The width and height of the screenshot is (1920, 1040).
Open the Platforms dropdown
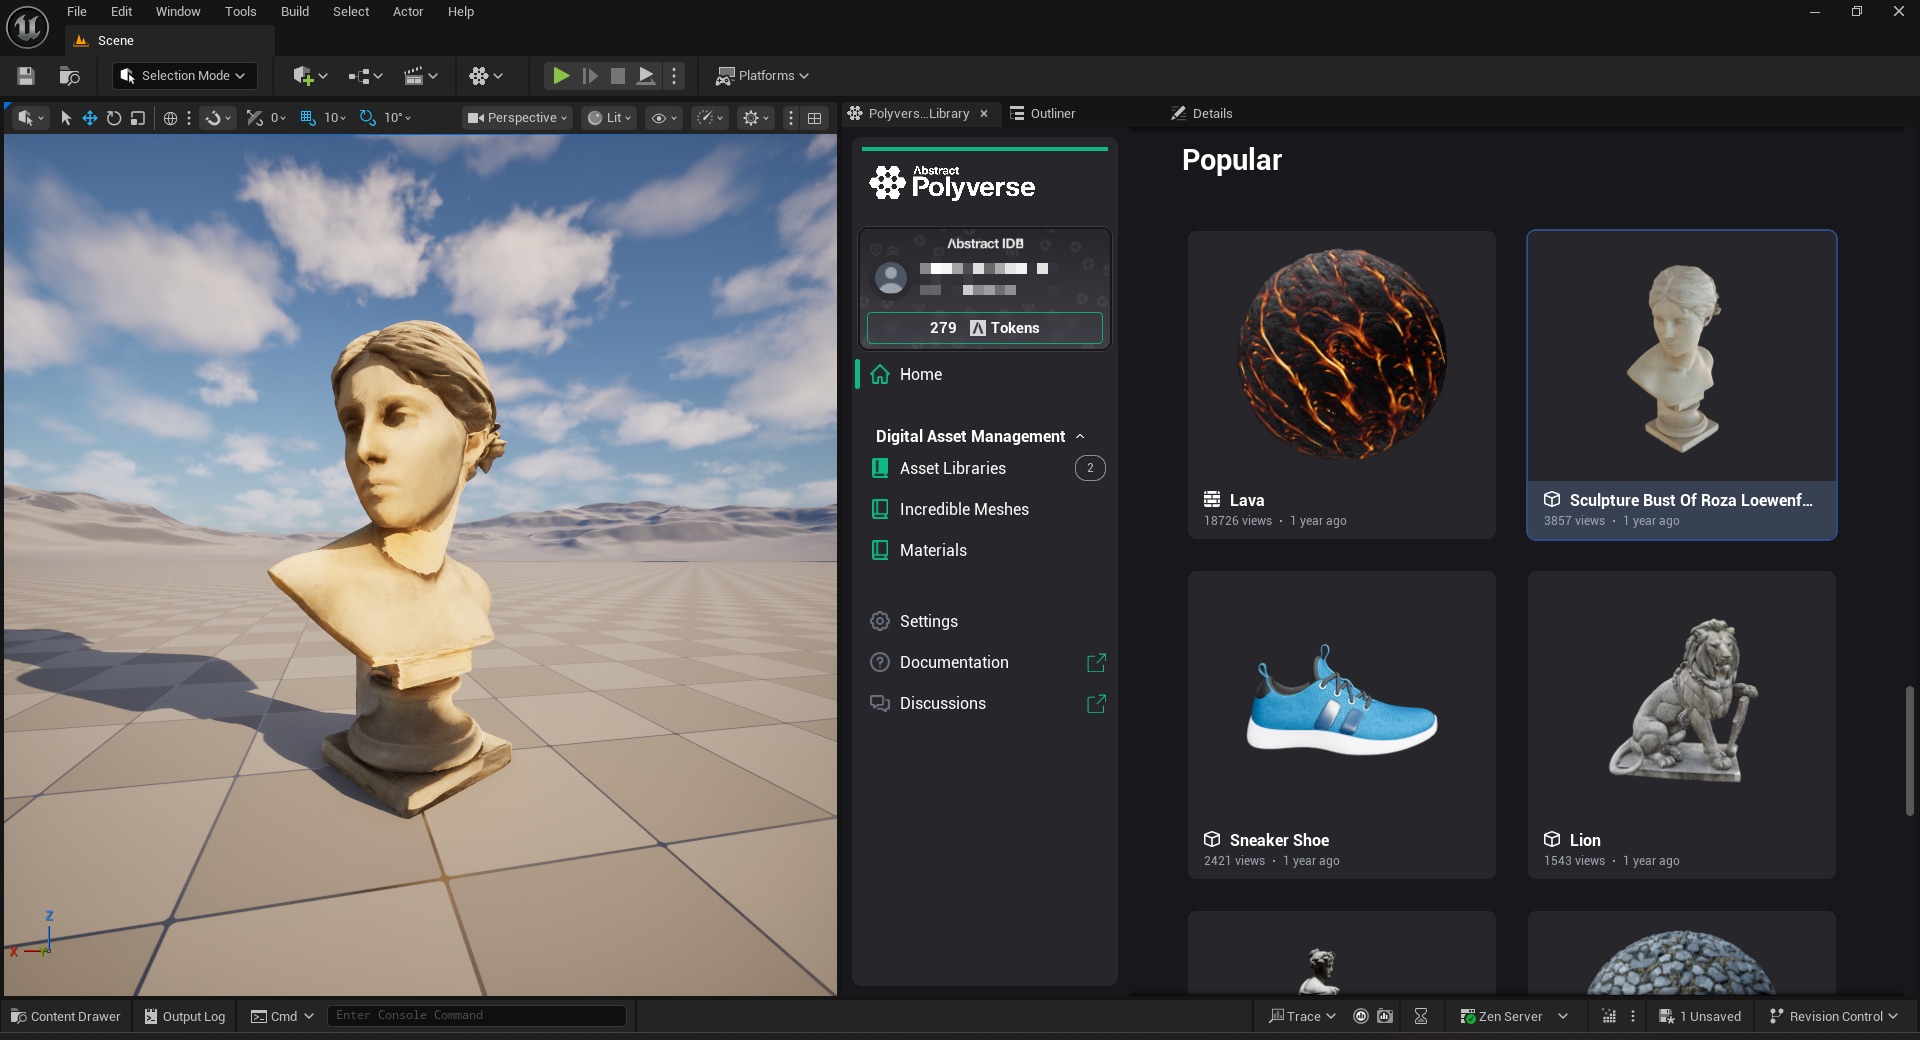pyautogui.click(x=762, y=76)
